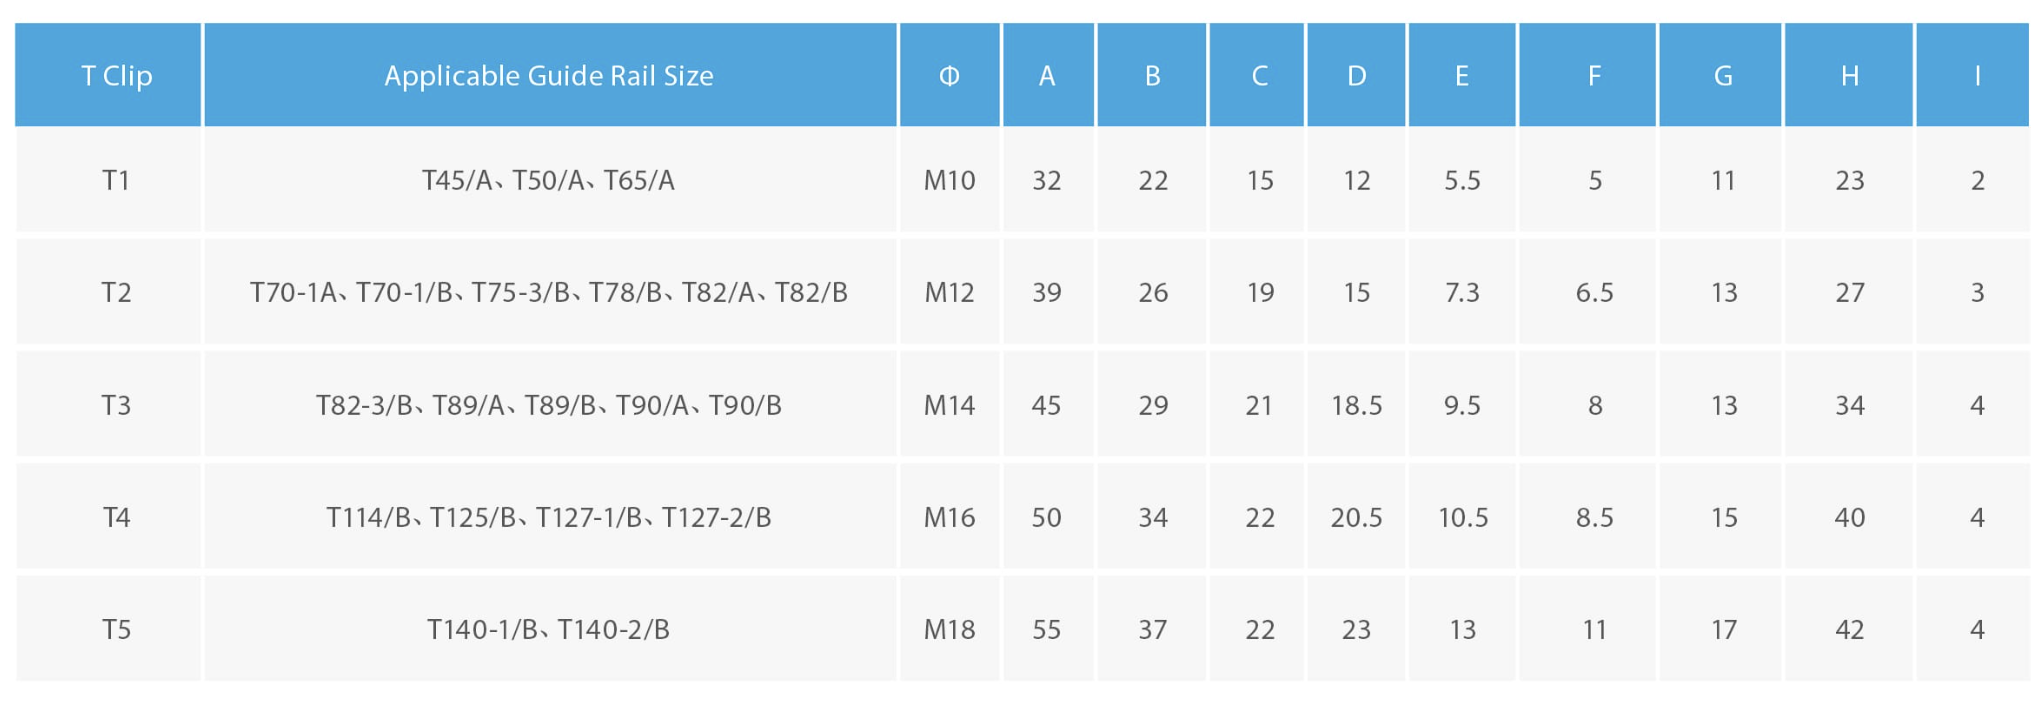Viewport: 2044px width, 710px height.
Task: Select the 42 value in column H
Action: point(1849,630)
